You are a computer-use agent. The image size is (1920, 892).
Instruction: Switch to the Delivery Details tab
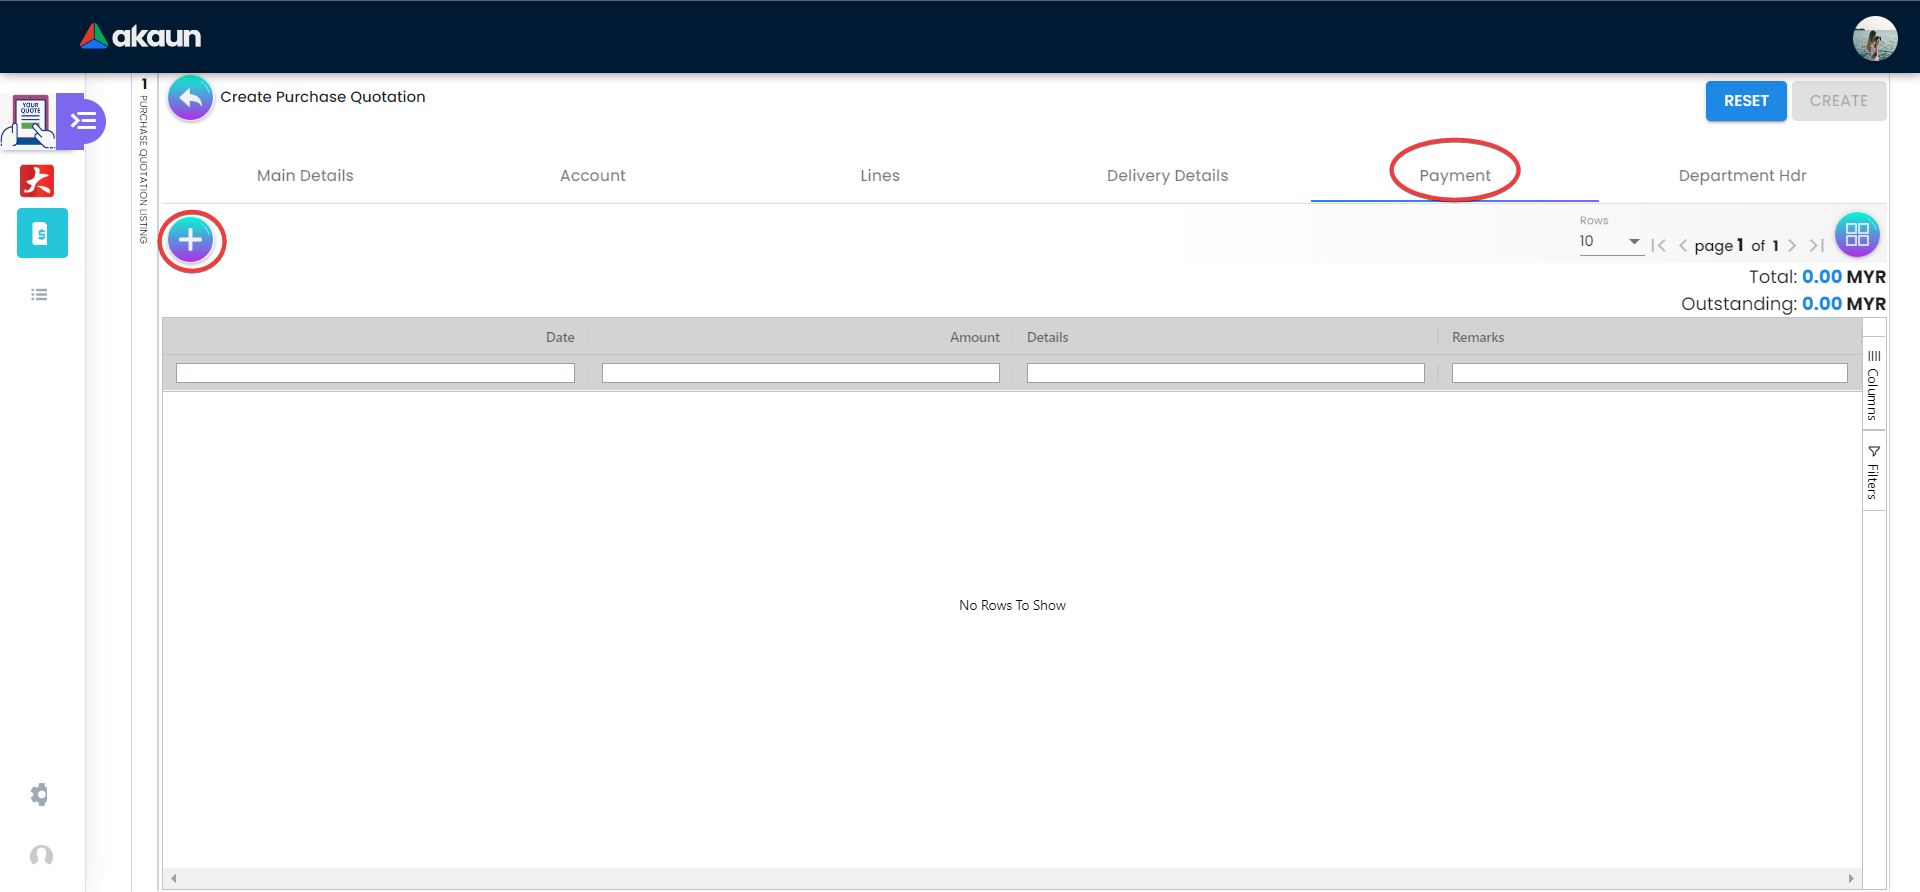click(x=1167, y=176)
